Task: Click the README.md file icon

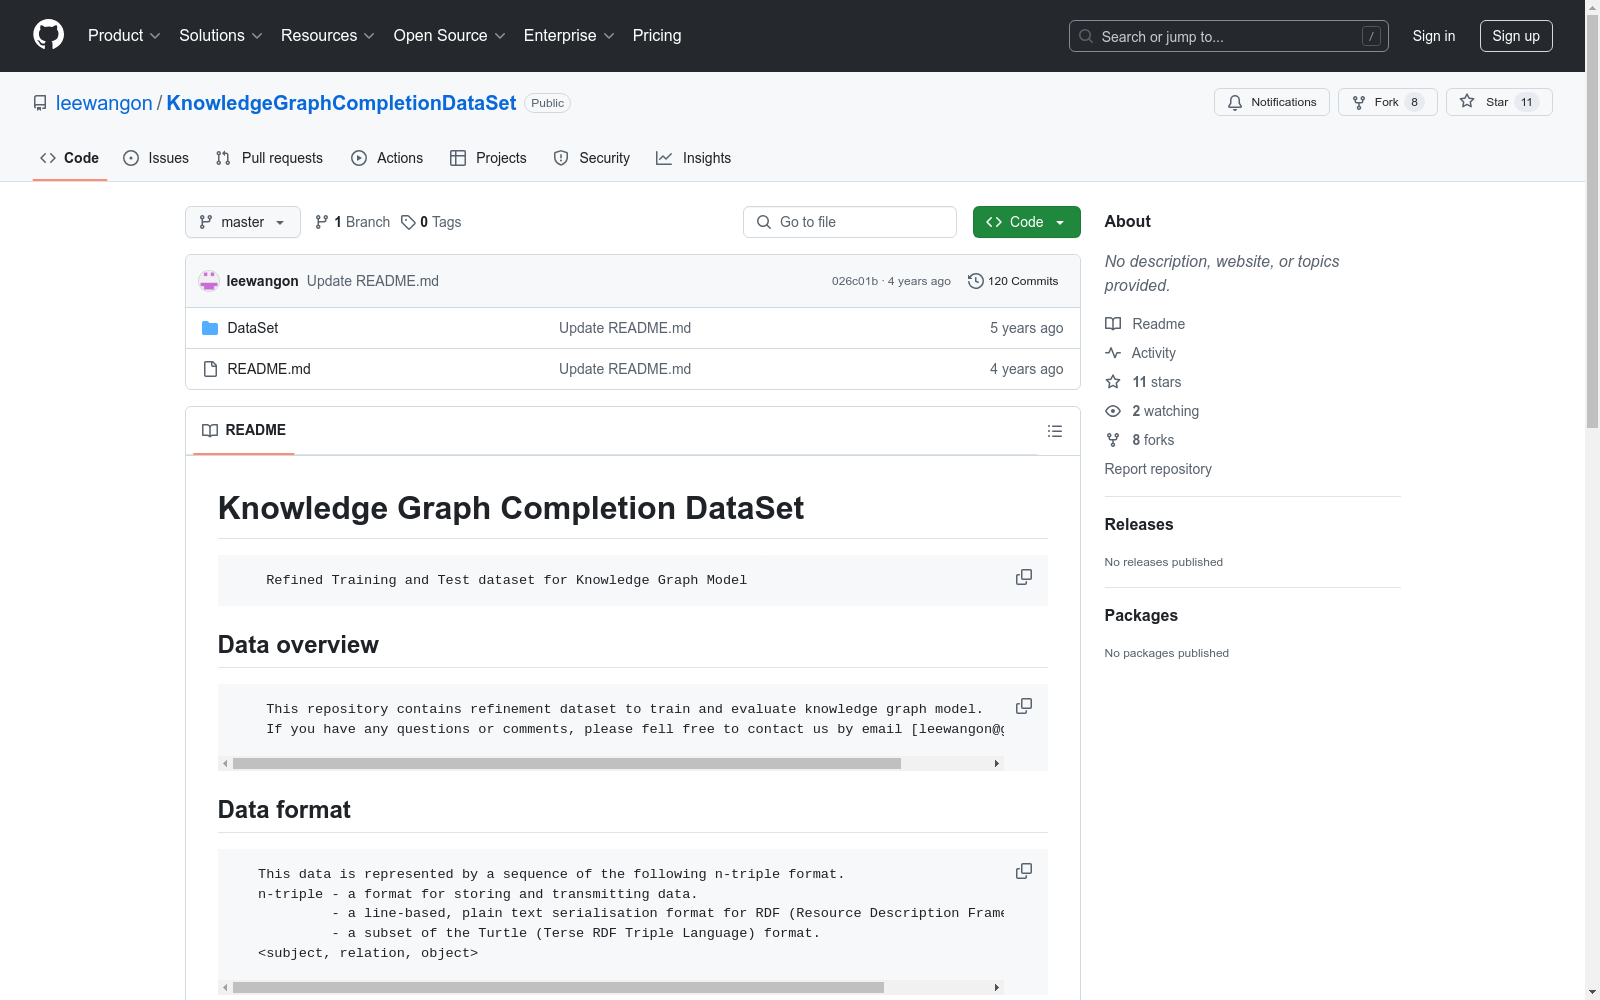Action: tap(210, 369)
